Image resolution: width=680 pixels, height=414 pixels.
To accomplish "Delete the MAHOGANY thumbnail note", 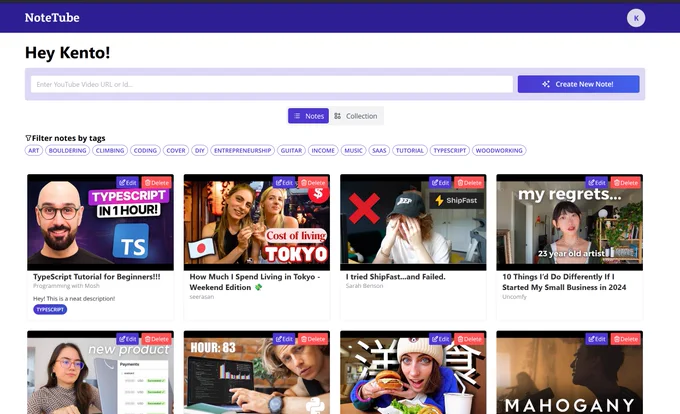I will [x=626, y=339].
